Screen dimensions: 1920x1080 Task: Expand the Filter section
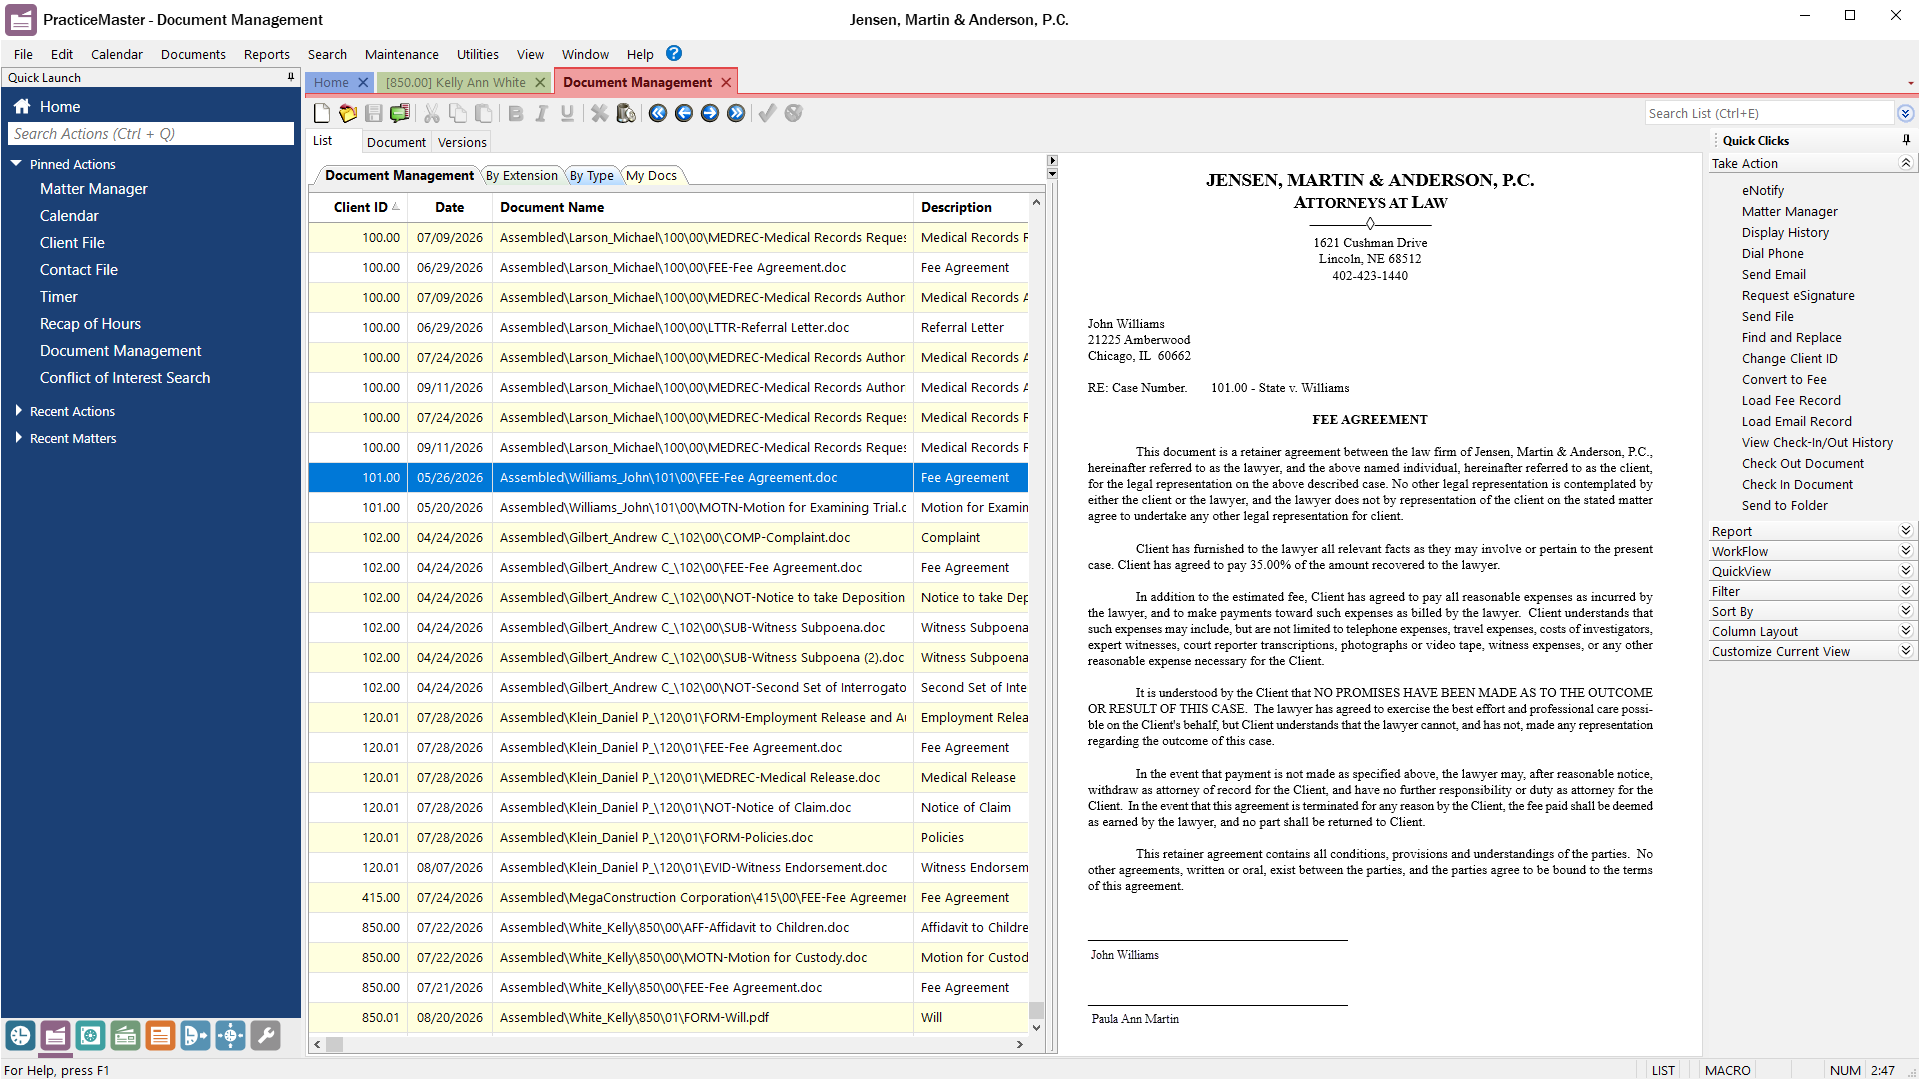click(1905, 591)
